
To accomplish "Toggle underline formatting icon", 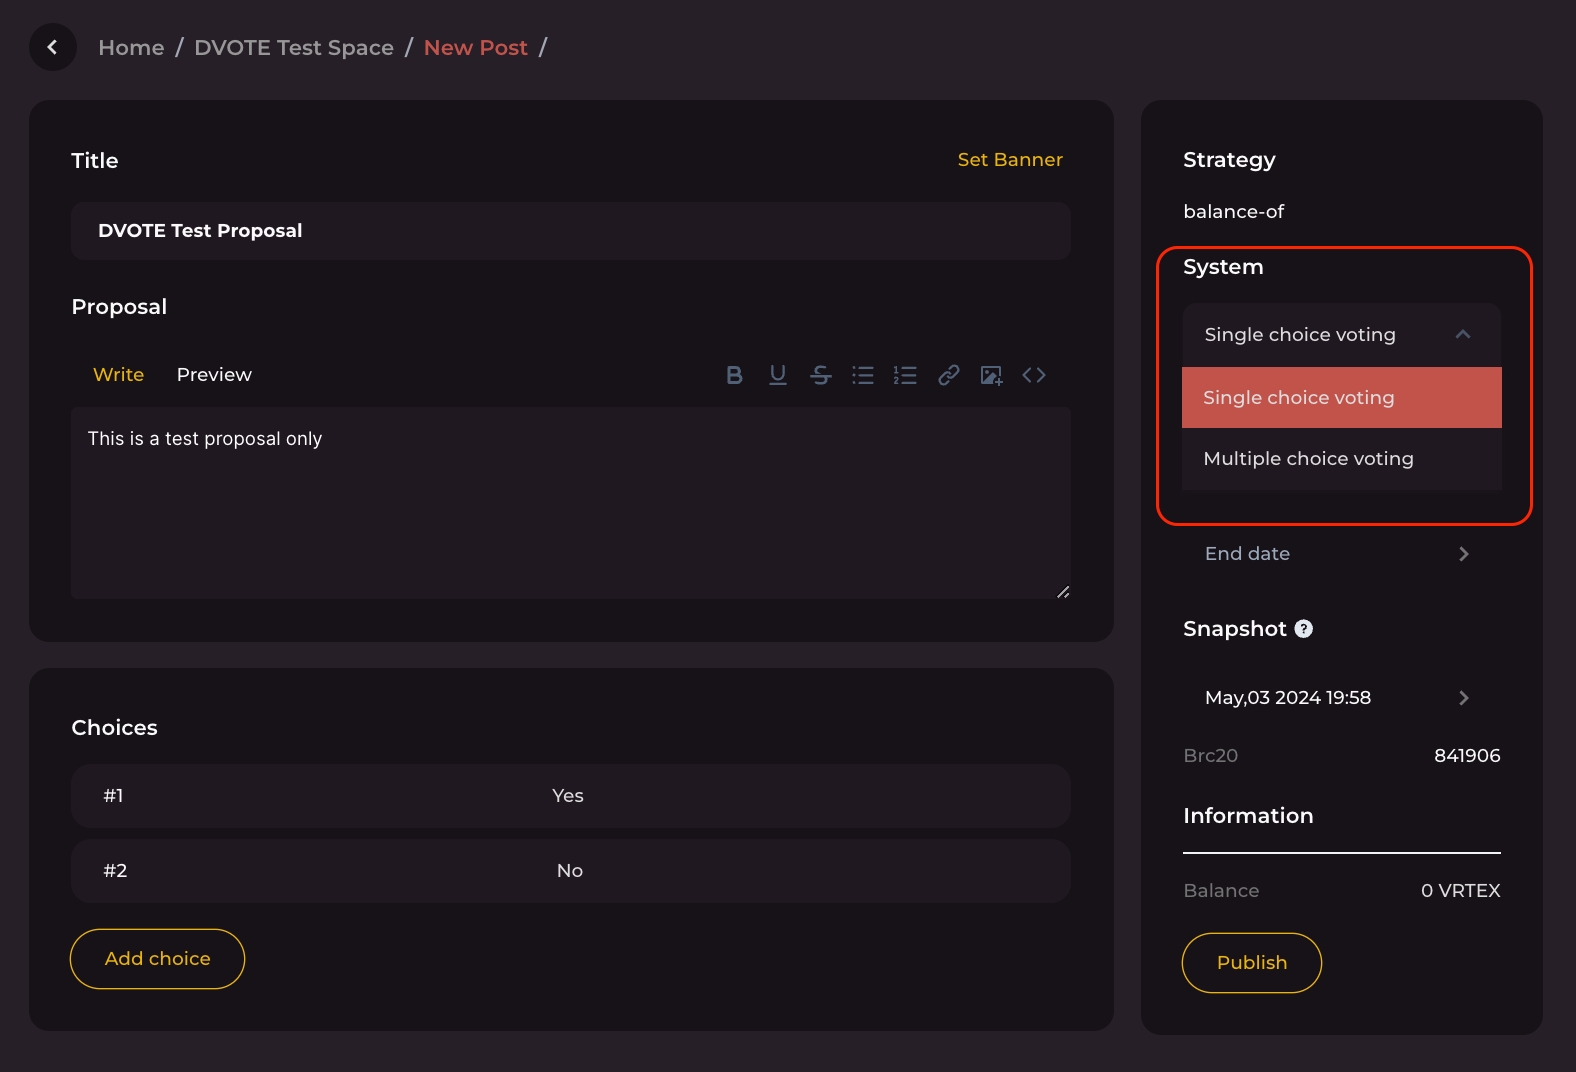I will pyautogui.click(x=777, y=375).
